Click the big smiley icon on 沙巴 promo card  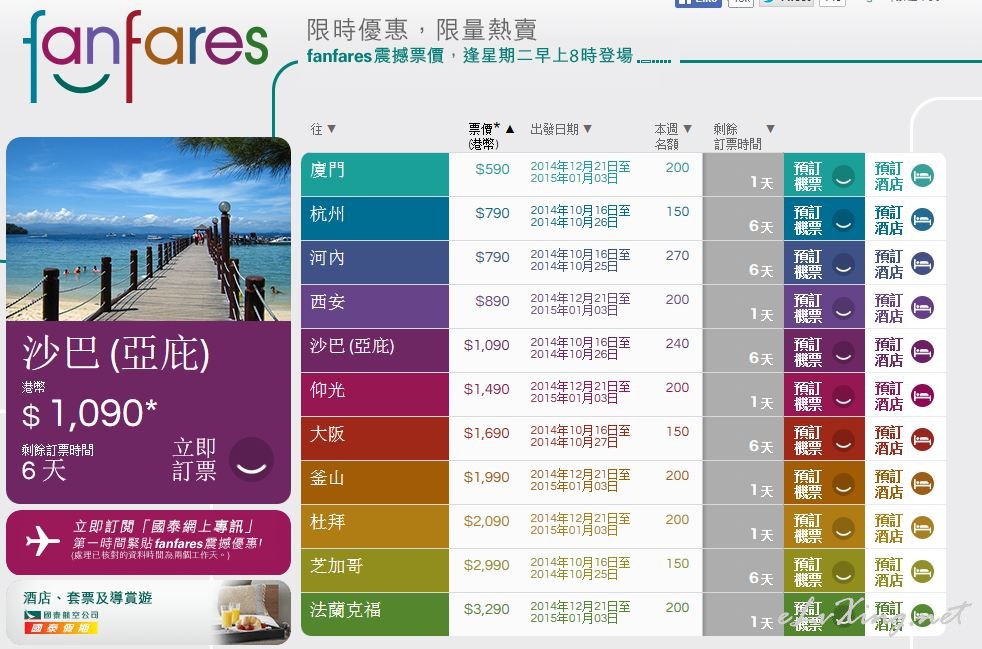pyautogui.click(x=251, y=459)
